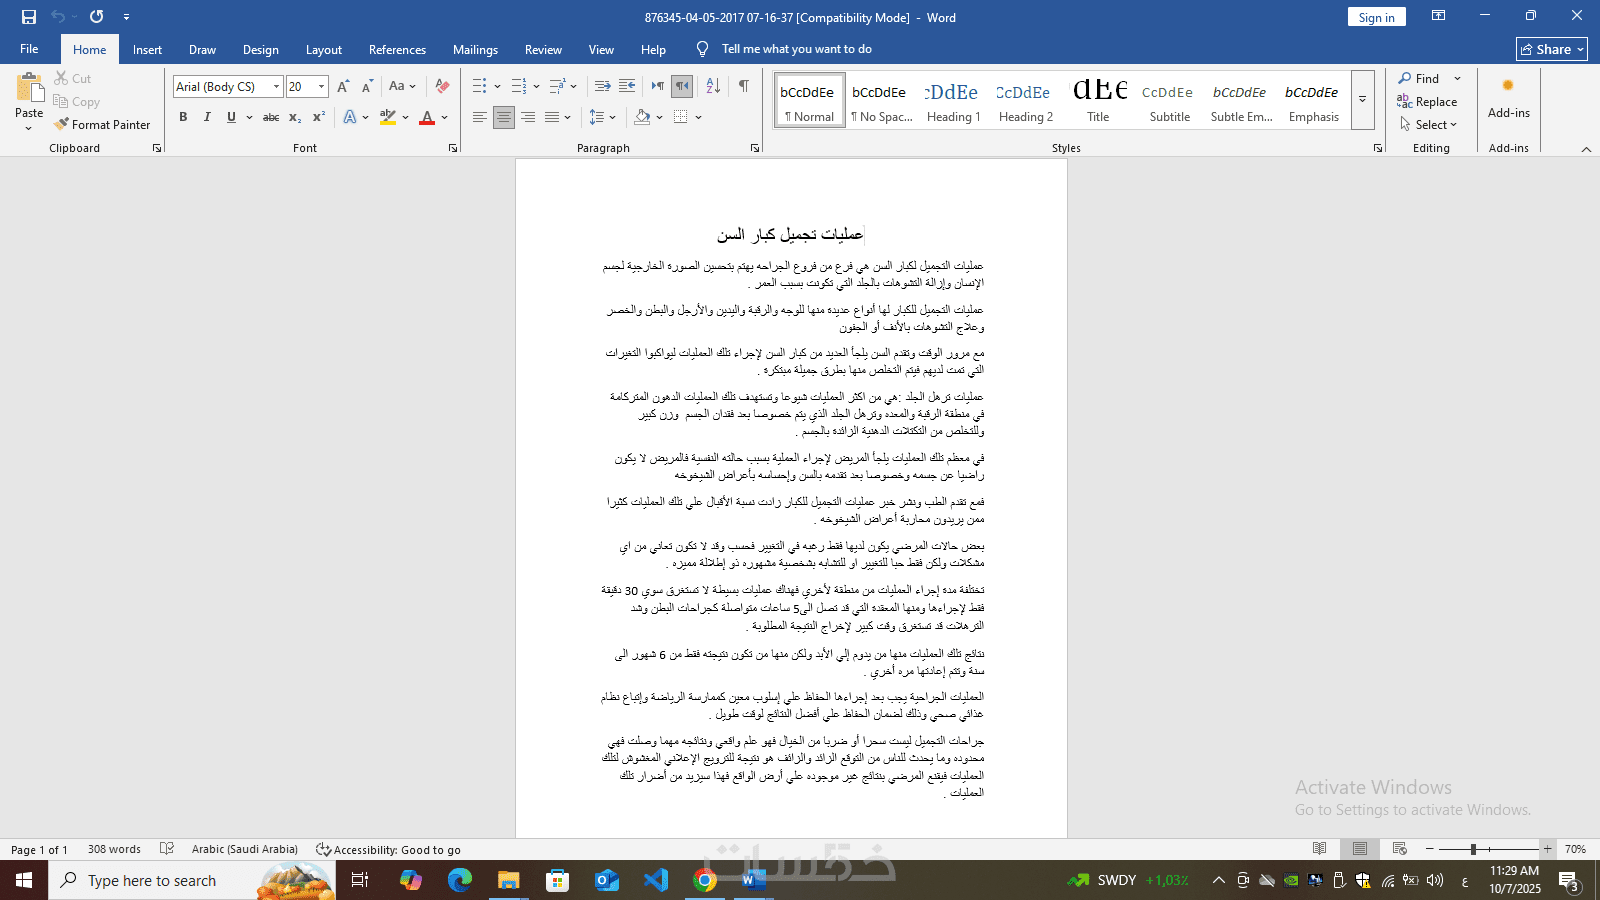Image resolution: width=1600 pixels, height=900 pixels.
Task: Apply the Heading 1 style
Action: click(953, 100)
